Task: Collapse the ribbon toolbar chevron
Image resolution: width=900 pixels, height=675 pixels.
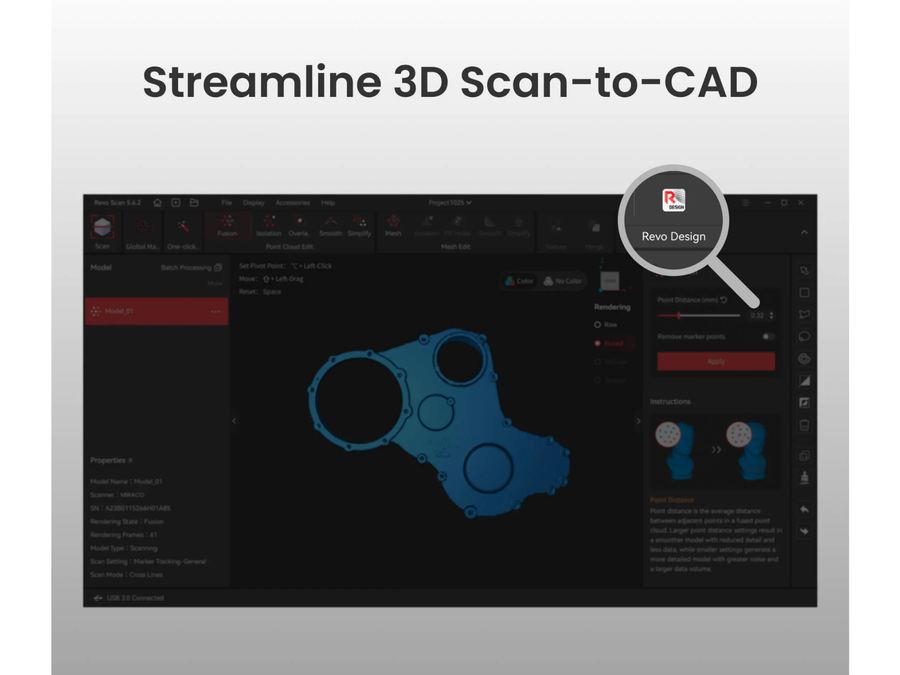Action: [x=804, y=232]
